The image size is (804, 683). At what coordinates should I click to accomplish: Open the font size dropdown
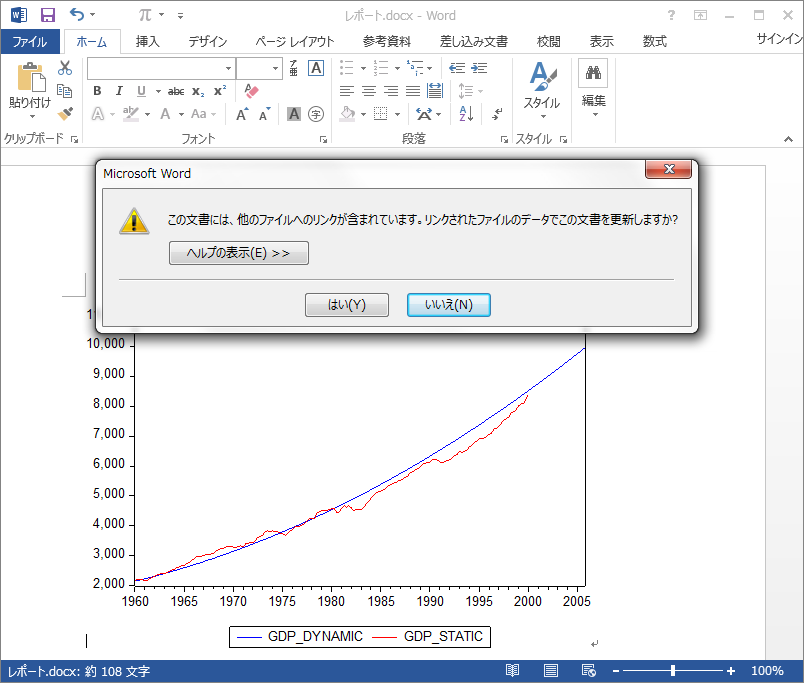[x=275, y=68]
